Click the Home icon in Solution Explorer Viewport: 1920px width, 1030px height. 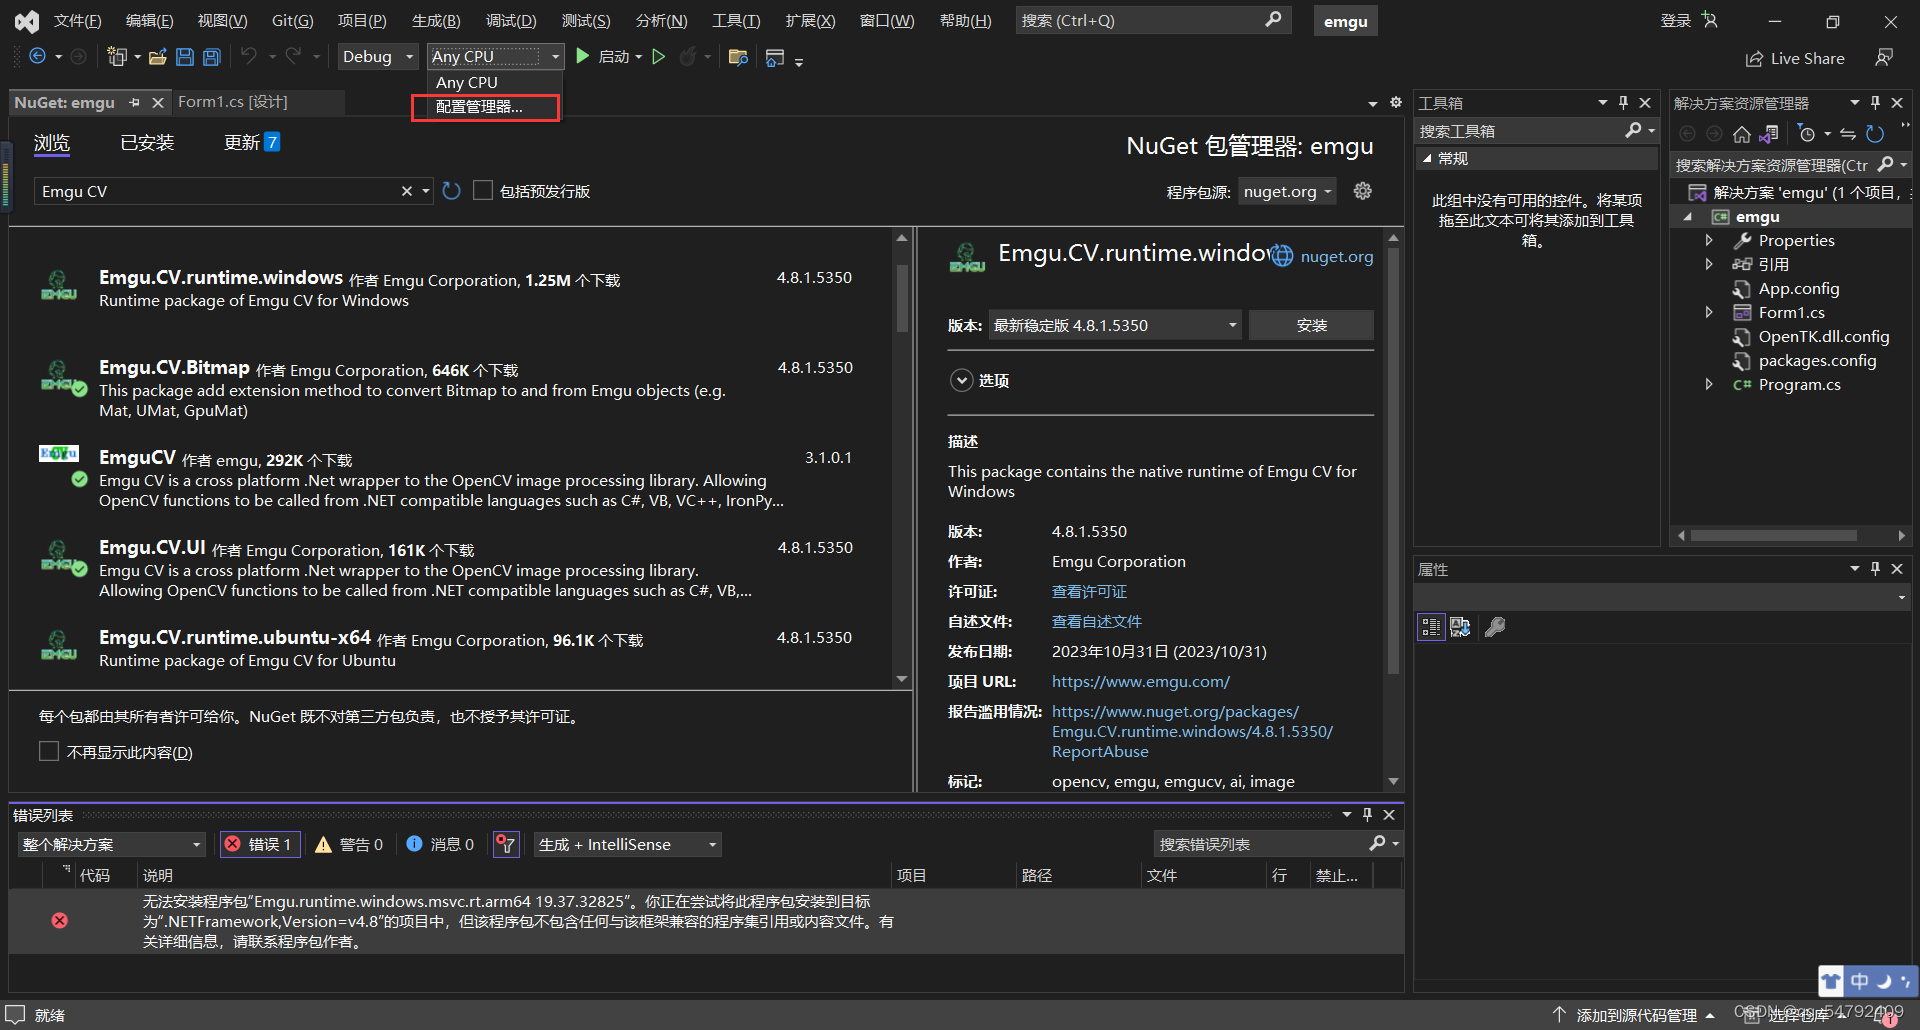[x=1742, y=133]
